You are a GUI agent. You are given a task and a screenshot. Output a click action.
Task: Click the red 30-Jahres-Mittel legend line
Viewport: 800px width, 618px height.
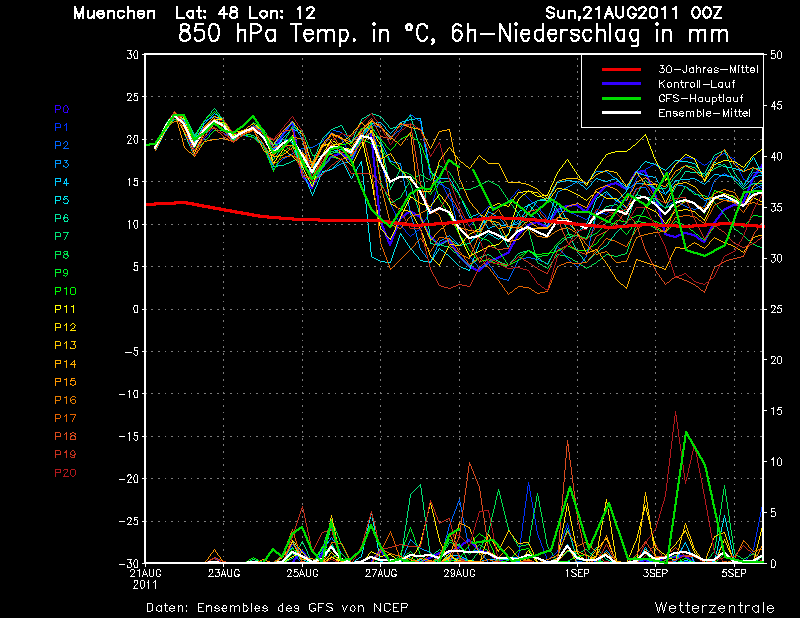pos(621,69)
